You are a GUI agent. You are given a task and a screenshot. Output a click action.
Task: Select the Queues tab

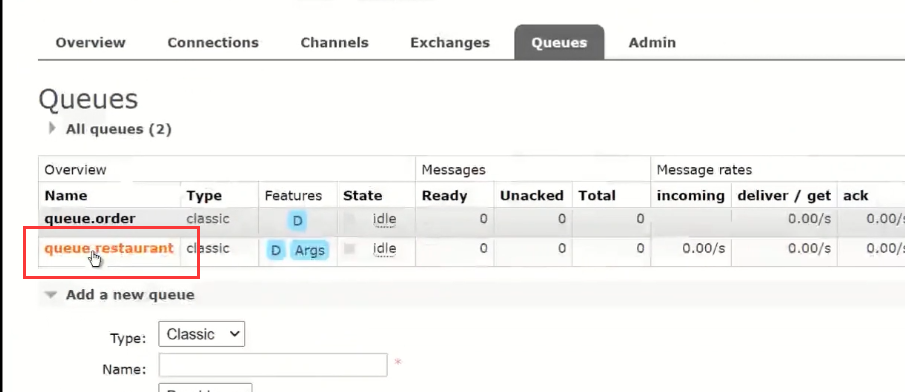pyautogui.click(x=559, y=42)
